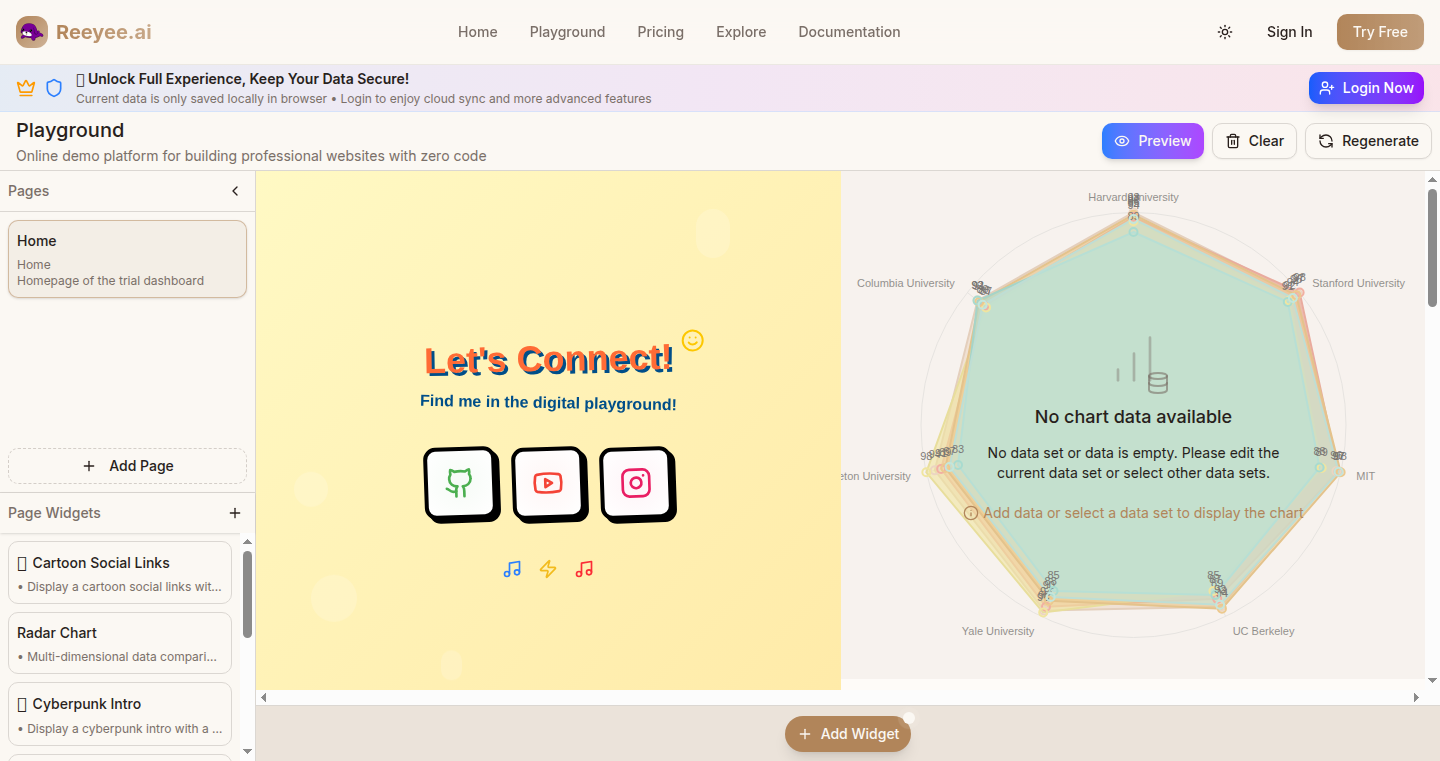Open the Playground navigation item

click(x=567, y=32)
